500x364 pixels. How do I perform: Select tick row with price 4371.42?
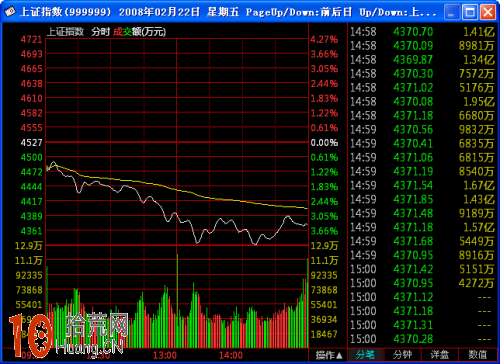click(422, 269)
